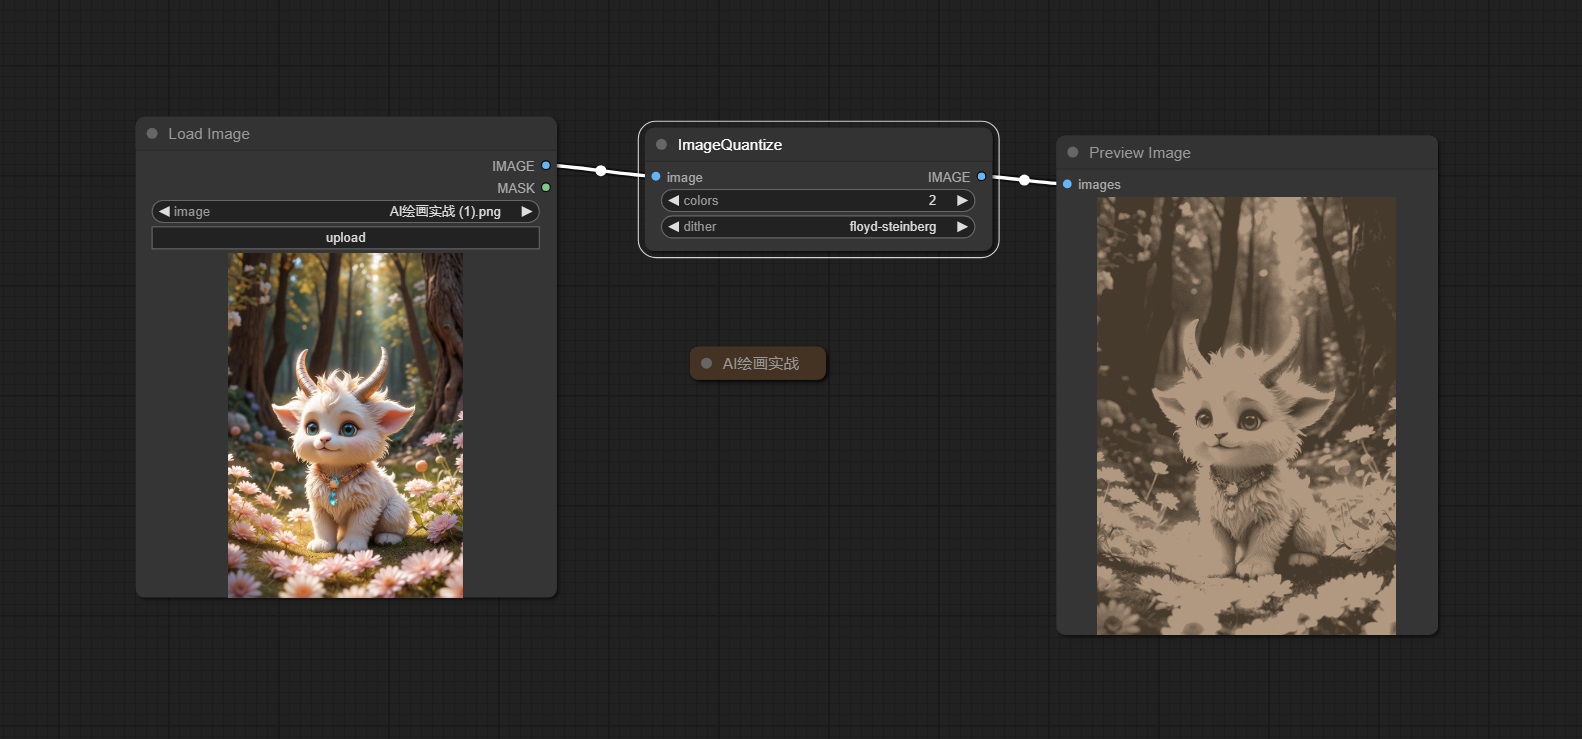The image size is (1582, 739).
Task: Open the dither floyd-steinberg option list
Action: coord(892,227)
